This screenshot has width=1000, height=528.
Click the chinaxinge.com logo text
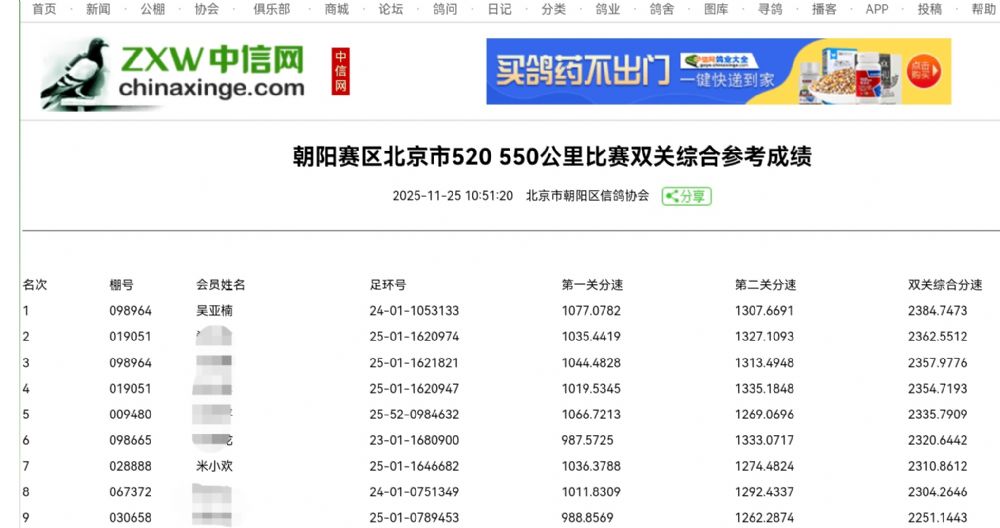pyautogui.click(x=211, y=88)
